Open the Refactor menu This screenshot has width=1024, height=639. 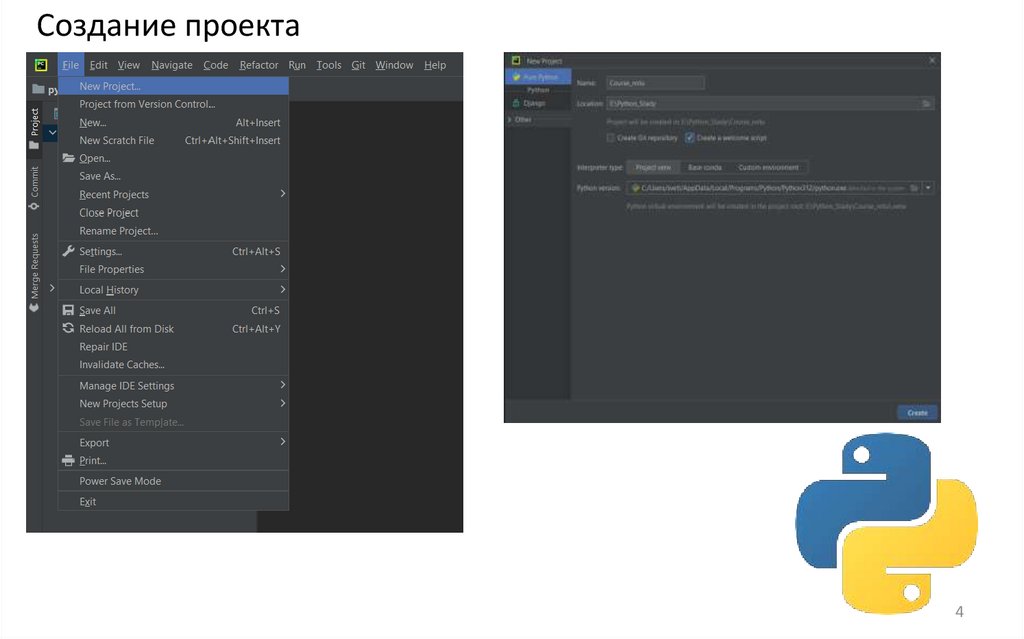(259, 65)
